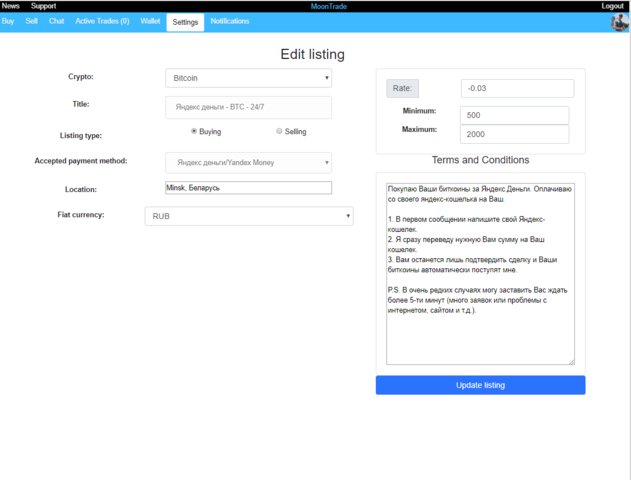View Active Trades (0) tab
The image size is (631, 480).
coord(102,21)
